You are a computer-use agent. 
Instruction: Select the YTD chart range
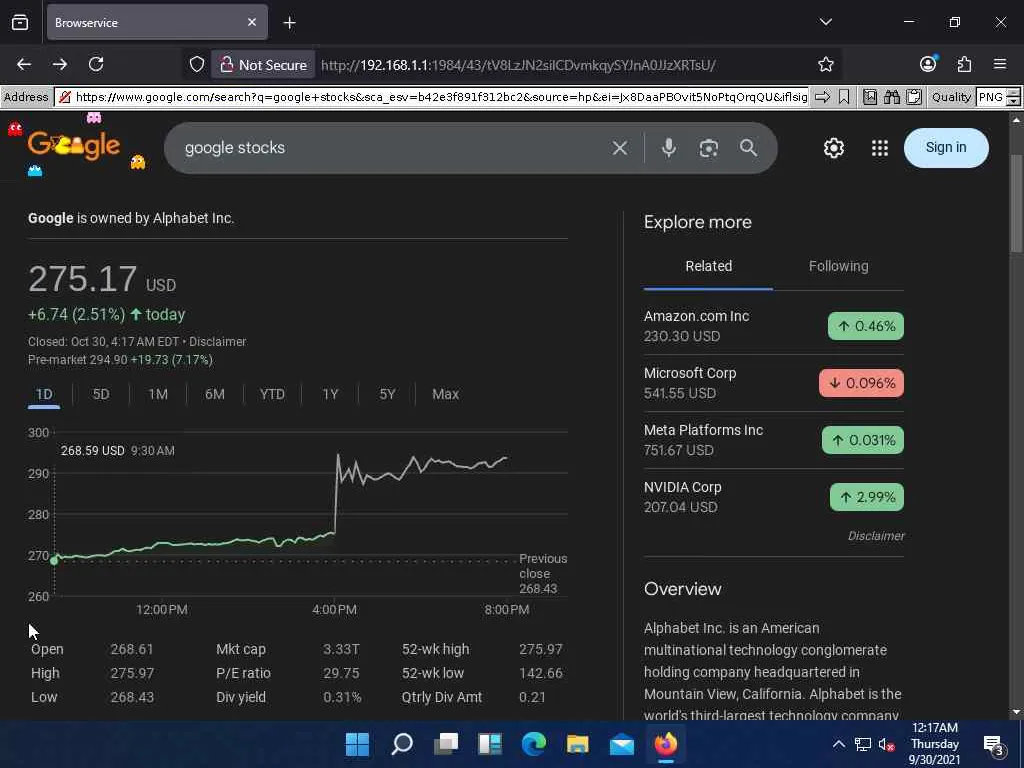(x=272, y=394)
